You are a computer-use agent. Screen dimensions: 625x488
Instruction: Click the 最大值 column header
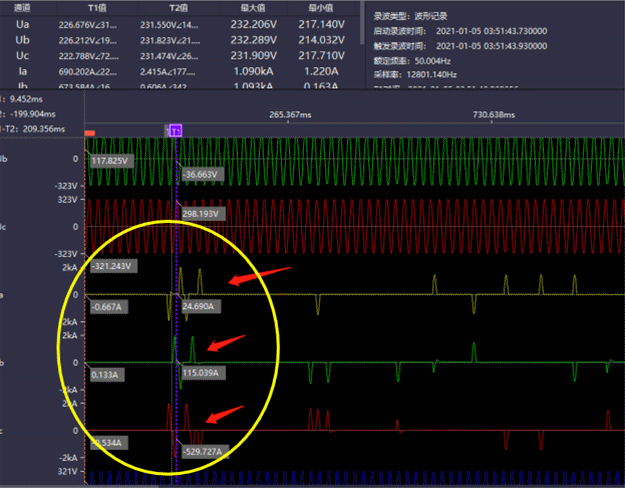252,7
